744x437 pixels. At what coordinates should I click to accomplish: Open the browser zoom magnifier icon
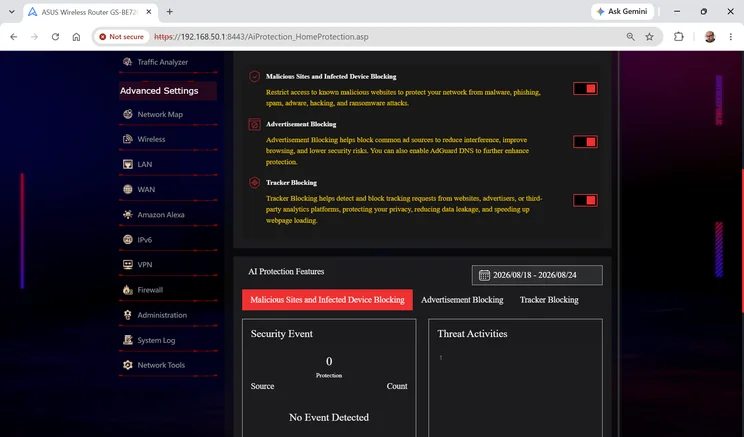(631, 37)
